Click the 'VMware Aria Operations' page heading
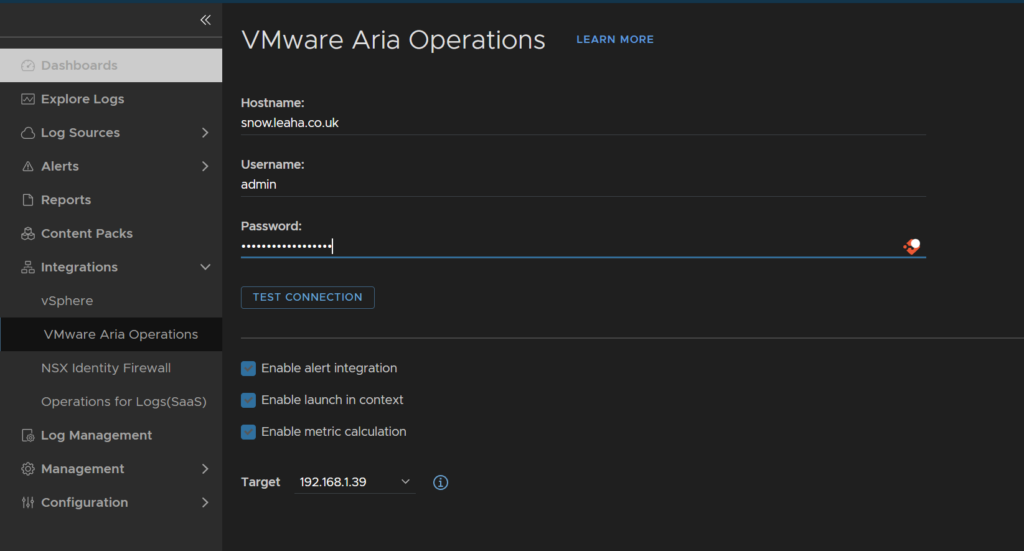1024x551 pixels. pos(393,40)
